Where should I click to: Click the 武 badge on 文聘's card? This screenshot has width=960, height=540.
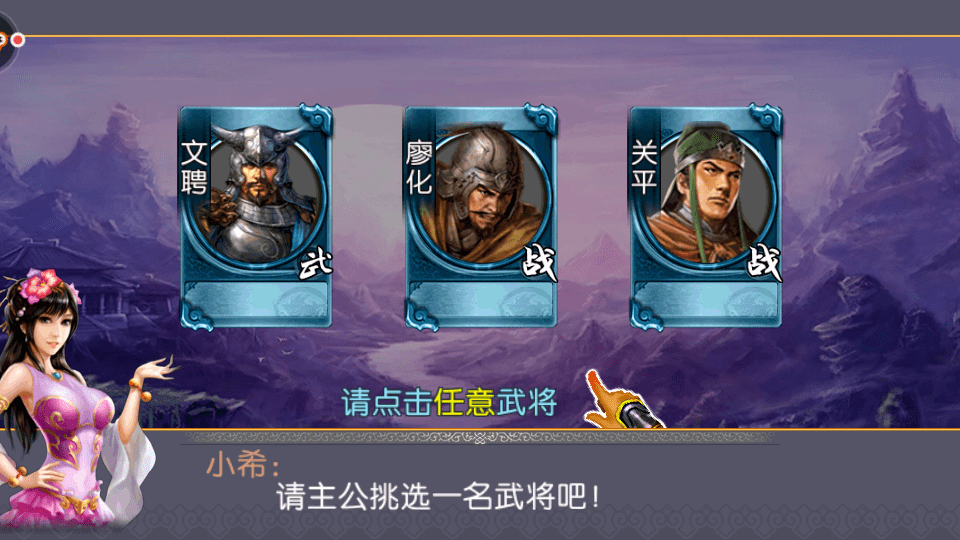click(315, 264)
